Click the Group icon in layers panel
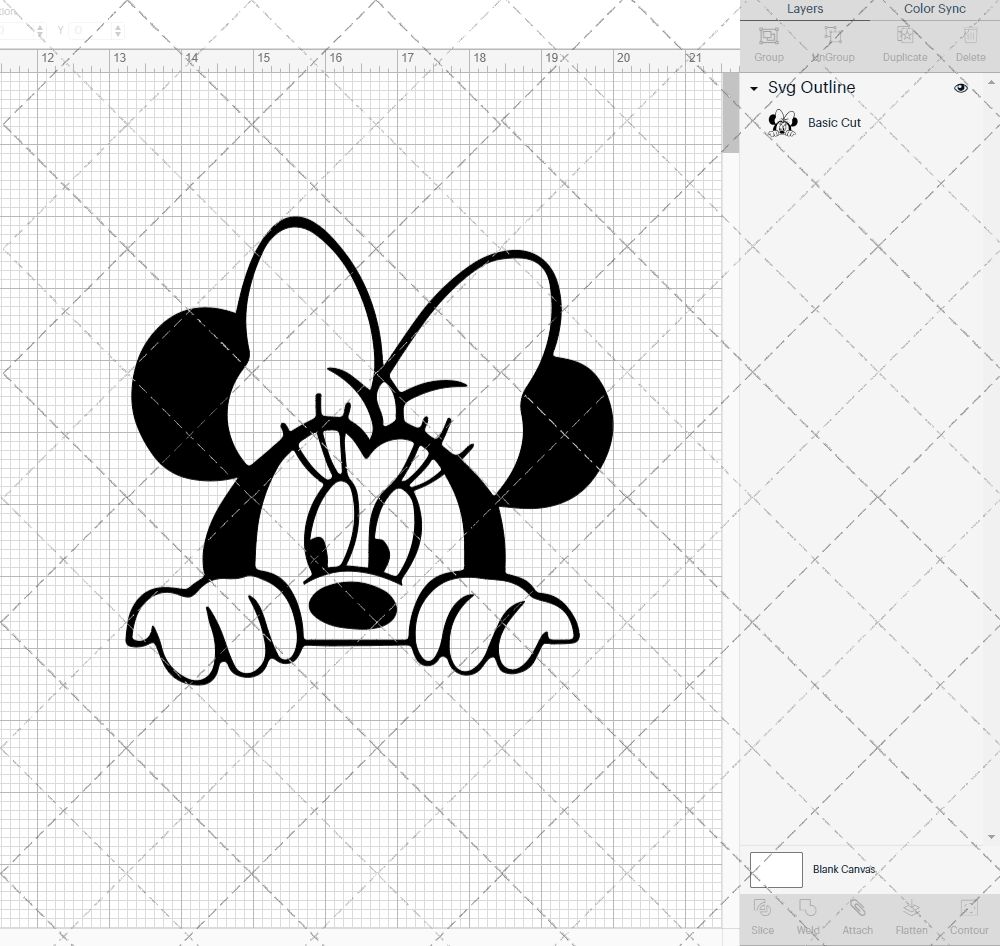 tap(768, 35)
